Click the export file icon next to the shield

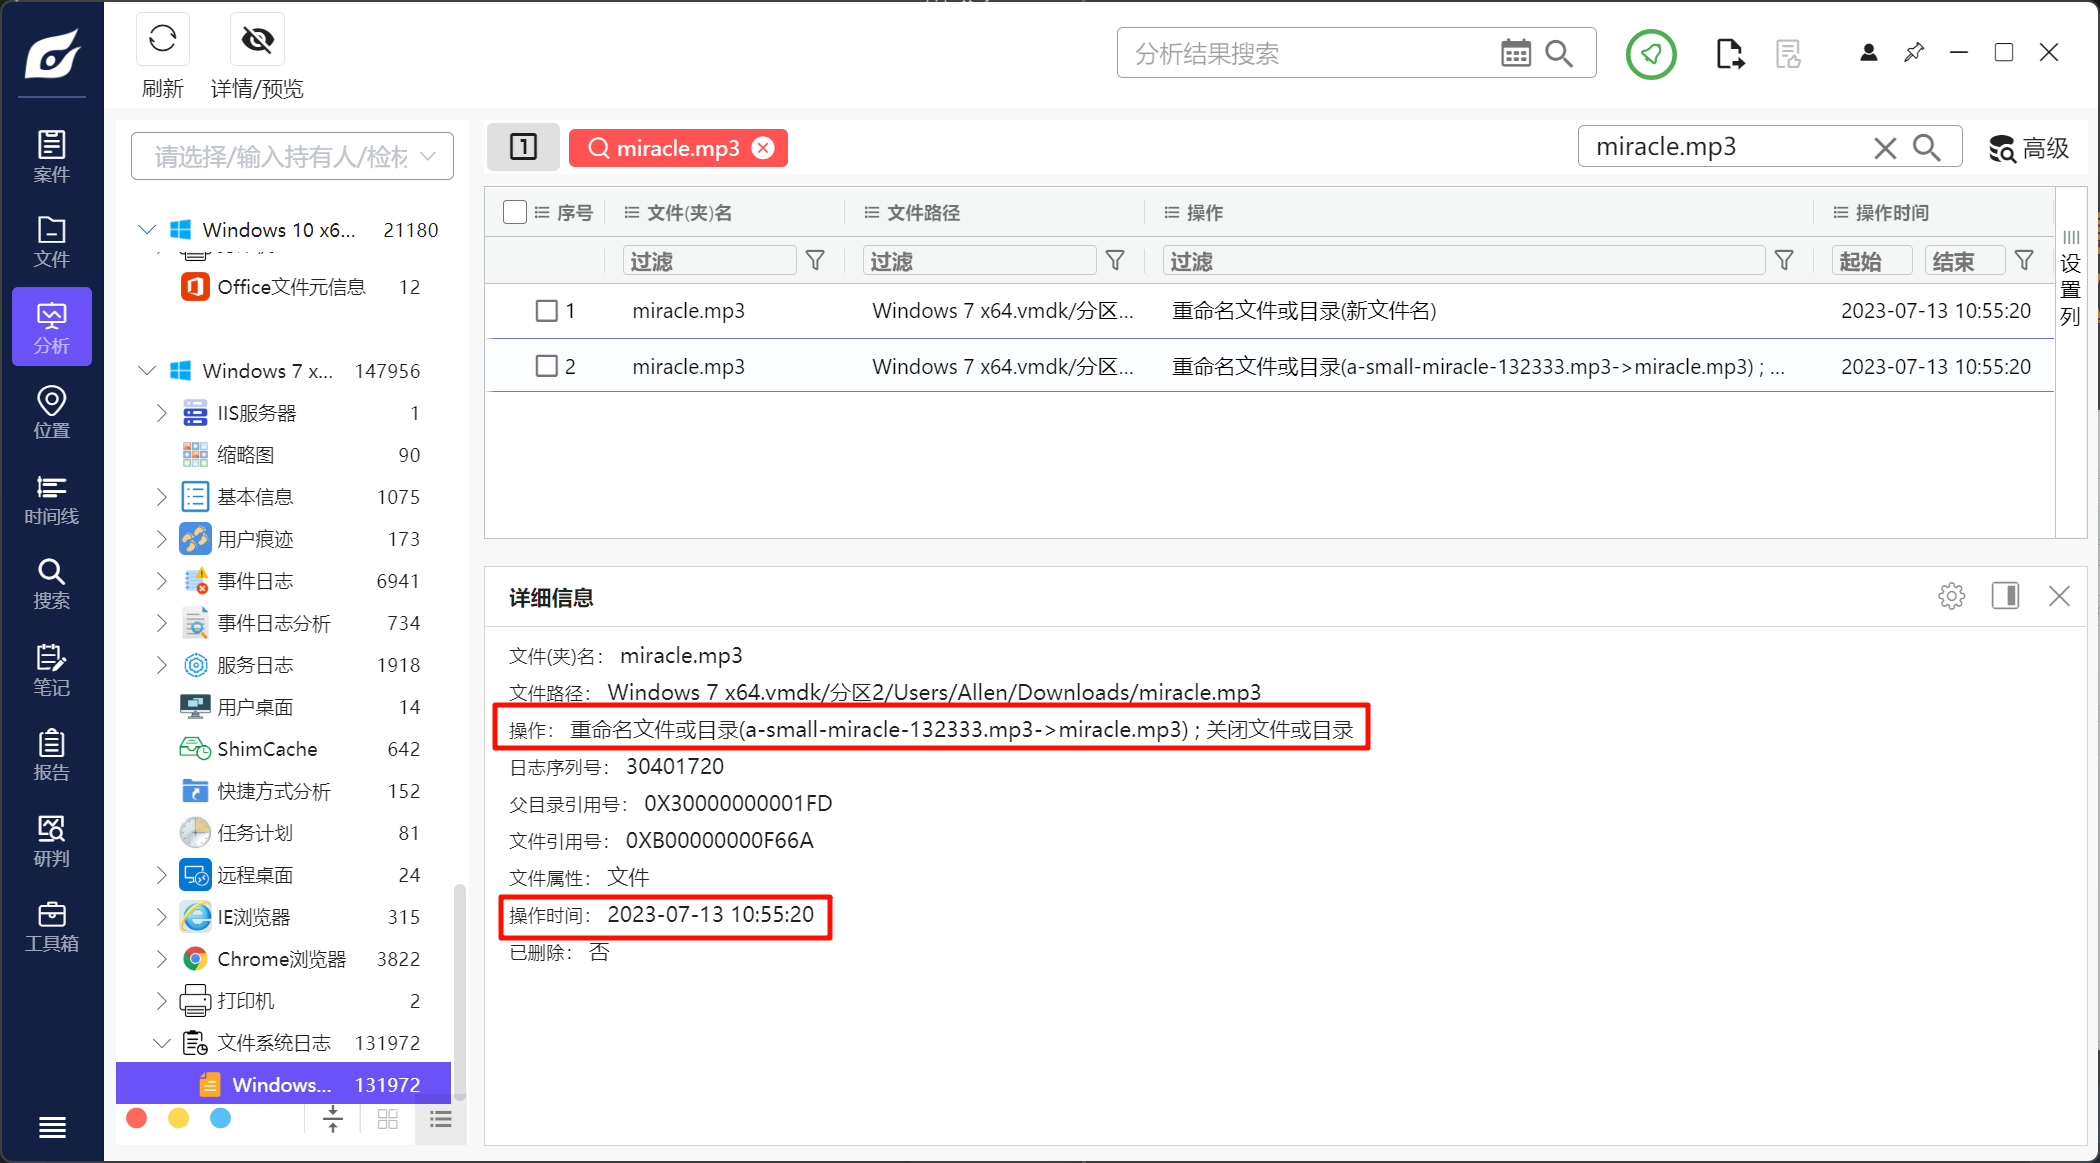pos(1729,54)
